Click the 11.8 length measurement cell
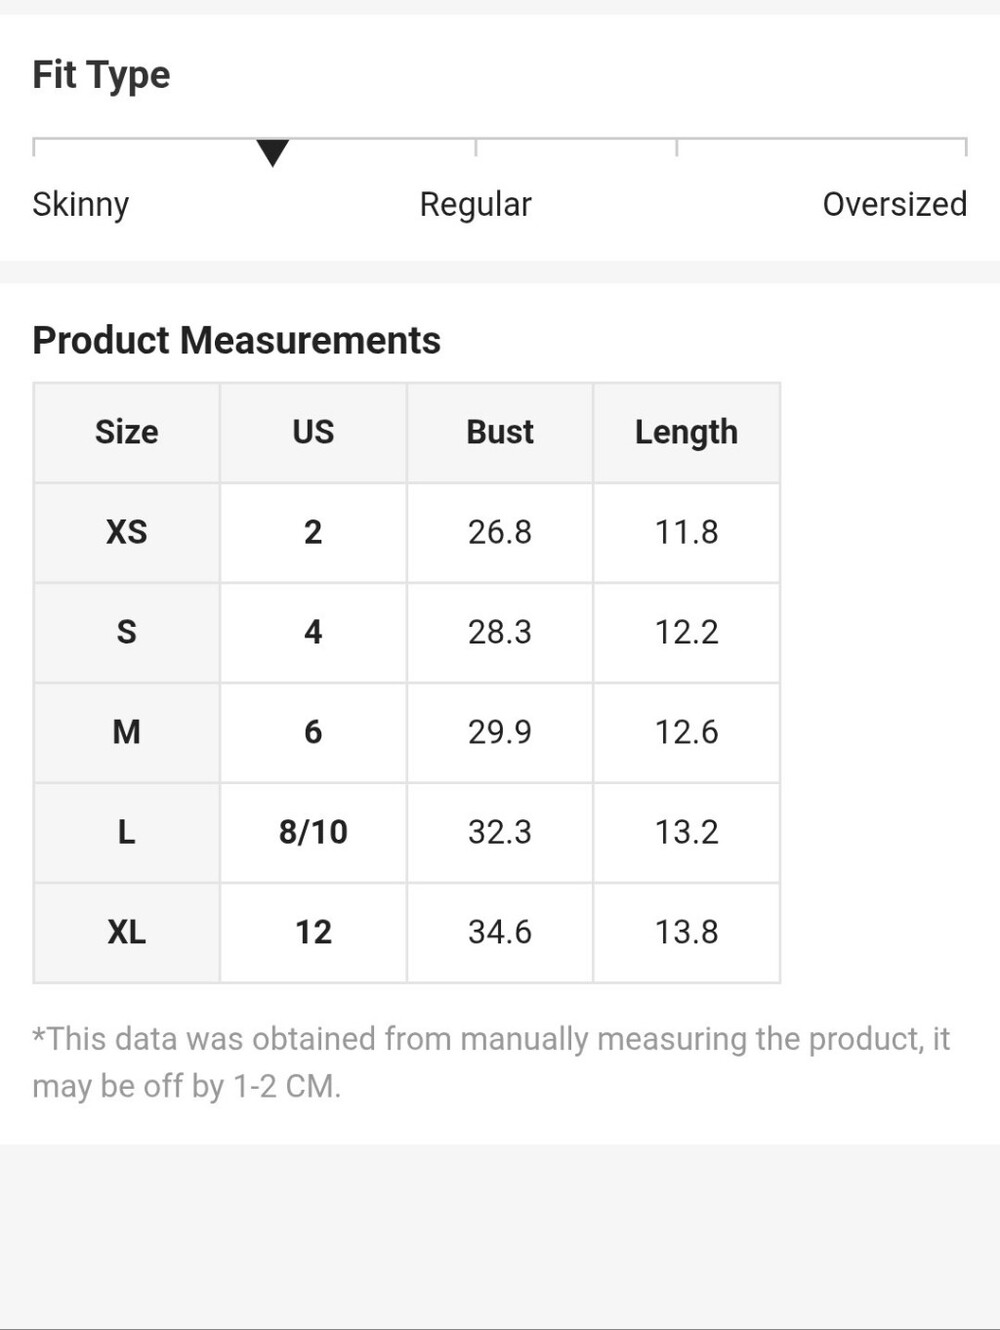Image resolution: width=1000 pixels, height=1330 pixels. [x=687, y=532]
